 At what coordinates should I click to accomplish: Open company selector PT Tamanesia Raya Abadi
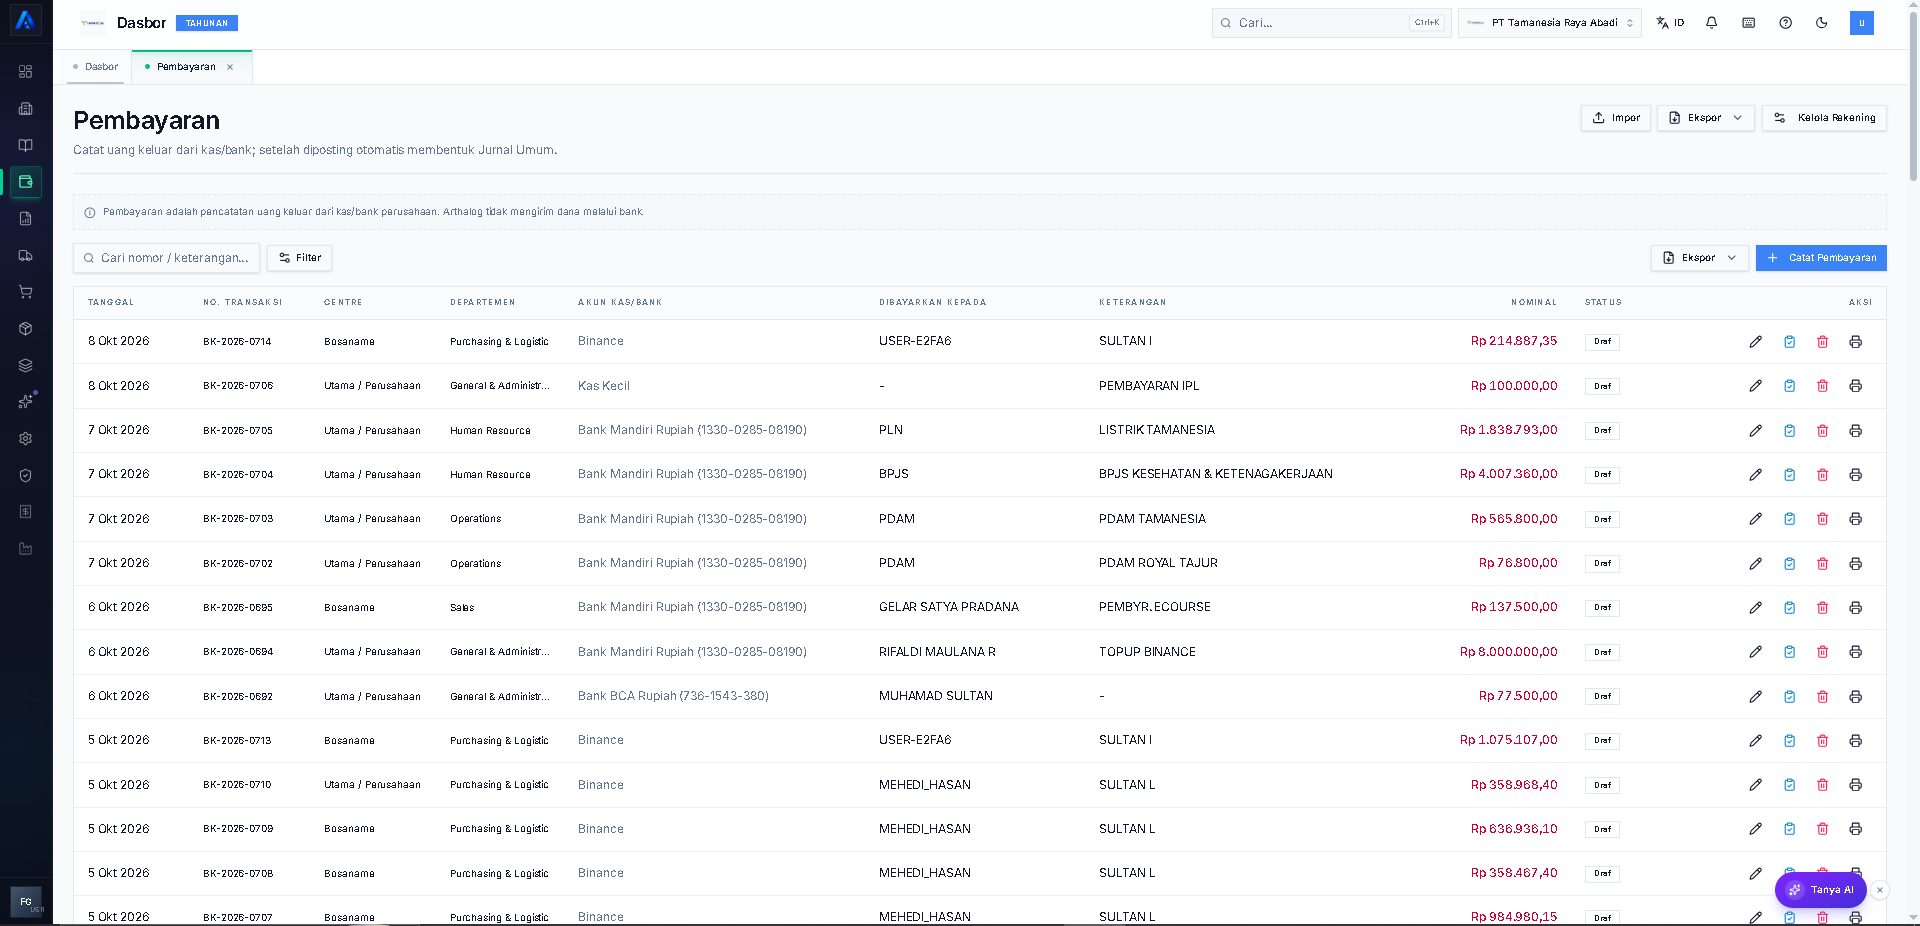[x=1549, y=23]
